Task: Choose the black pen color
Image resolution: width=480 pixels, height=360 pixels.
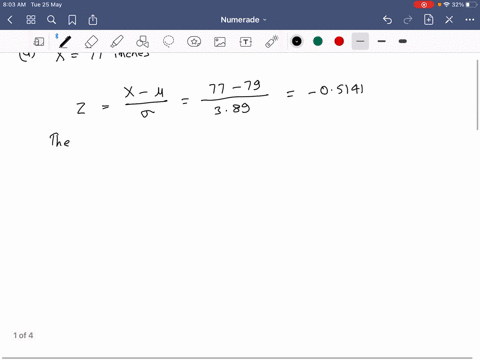Action: coord(297,41)
